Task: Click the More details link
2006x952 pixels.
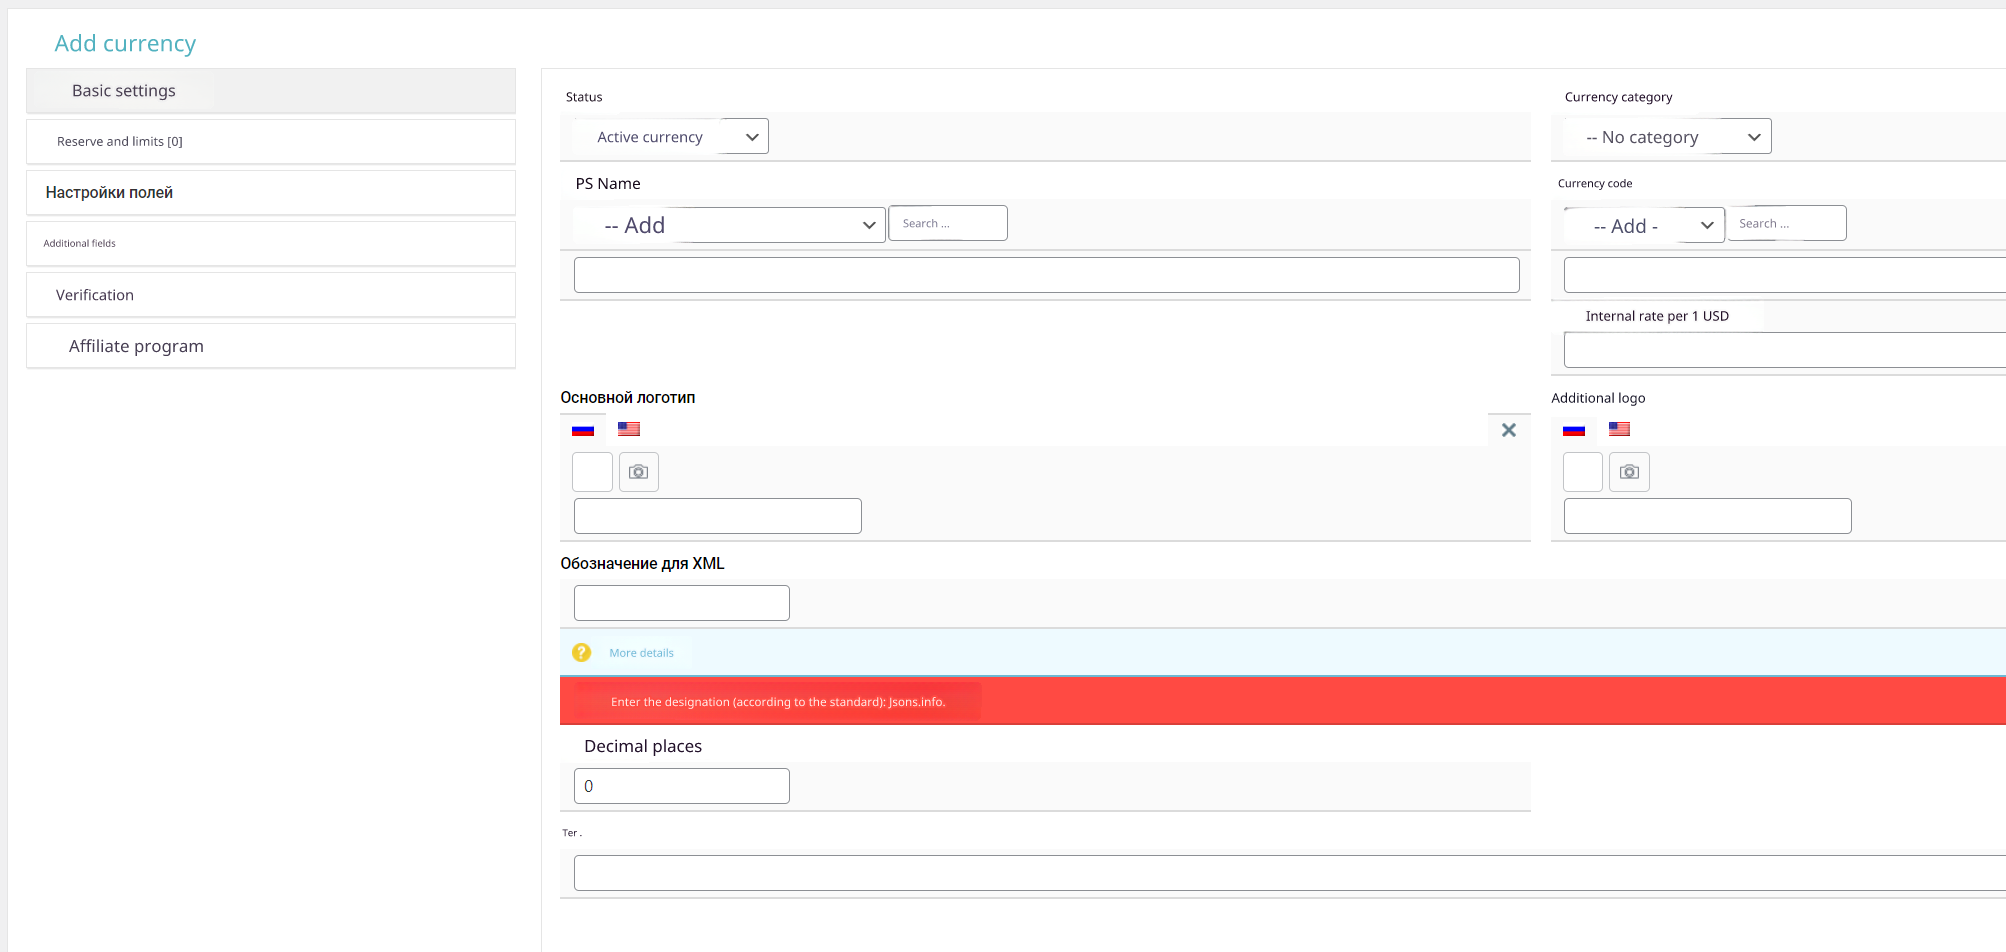Action: (641, 653)
